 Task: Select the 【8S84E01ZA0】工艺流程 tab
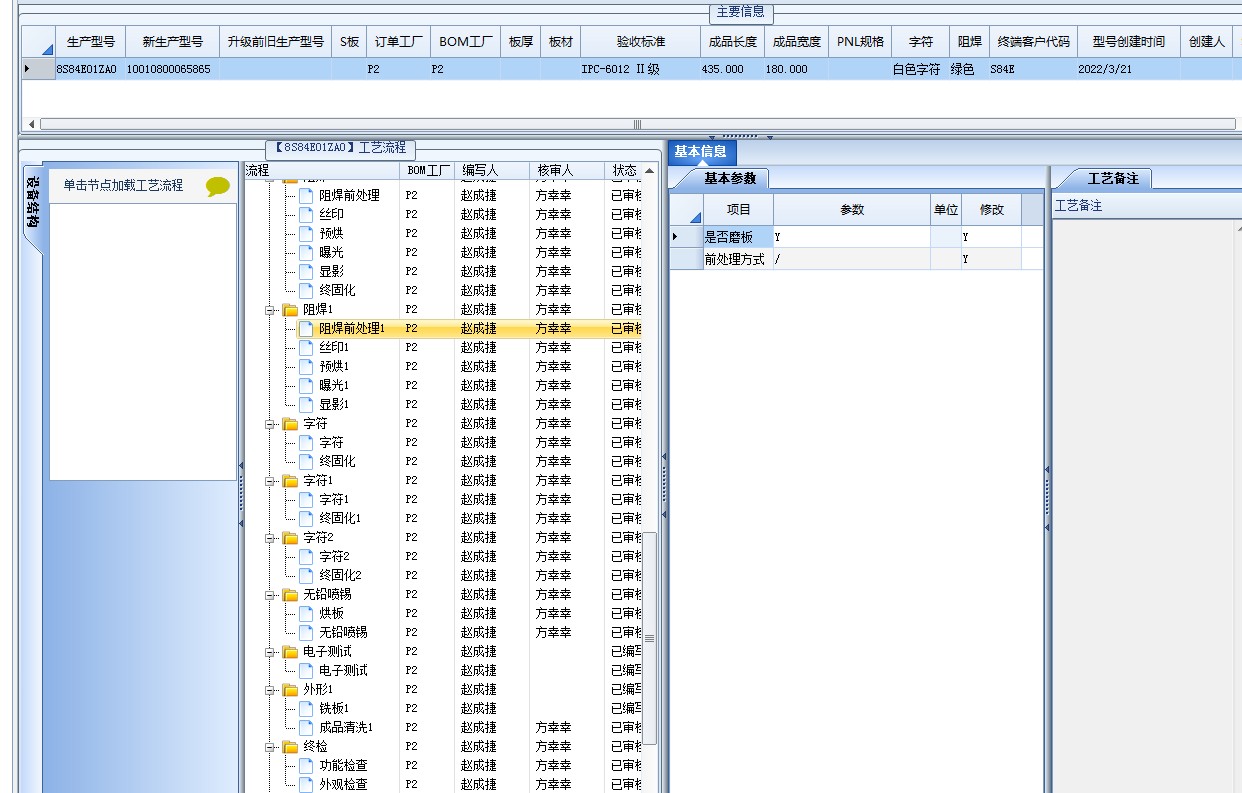341,147
